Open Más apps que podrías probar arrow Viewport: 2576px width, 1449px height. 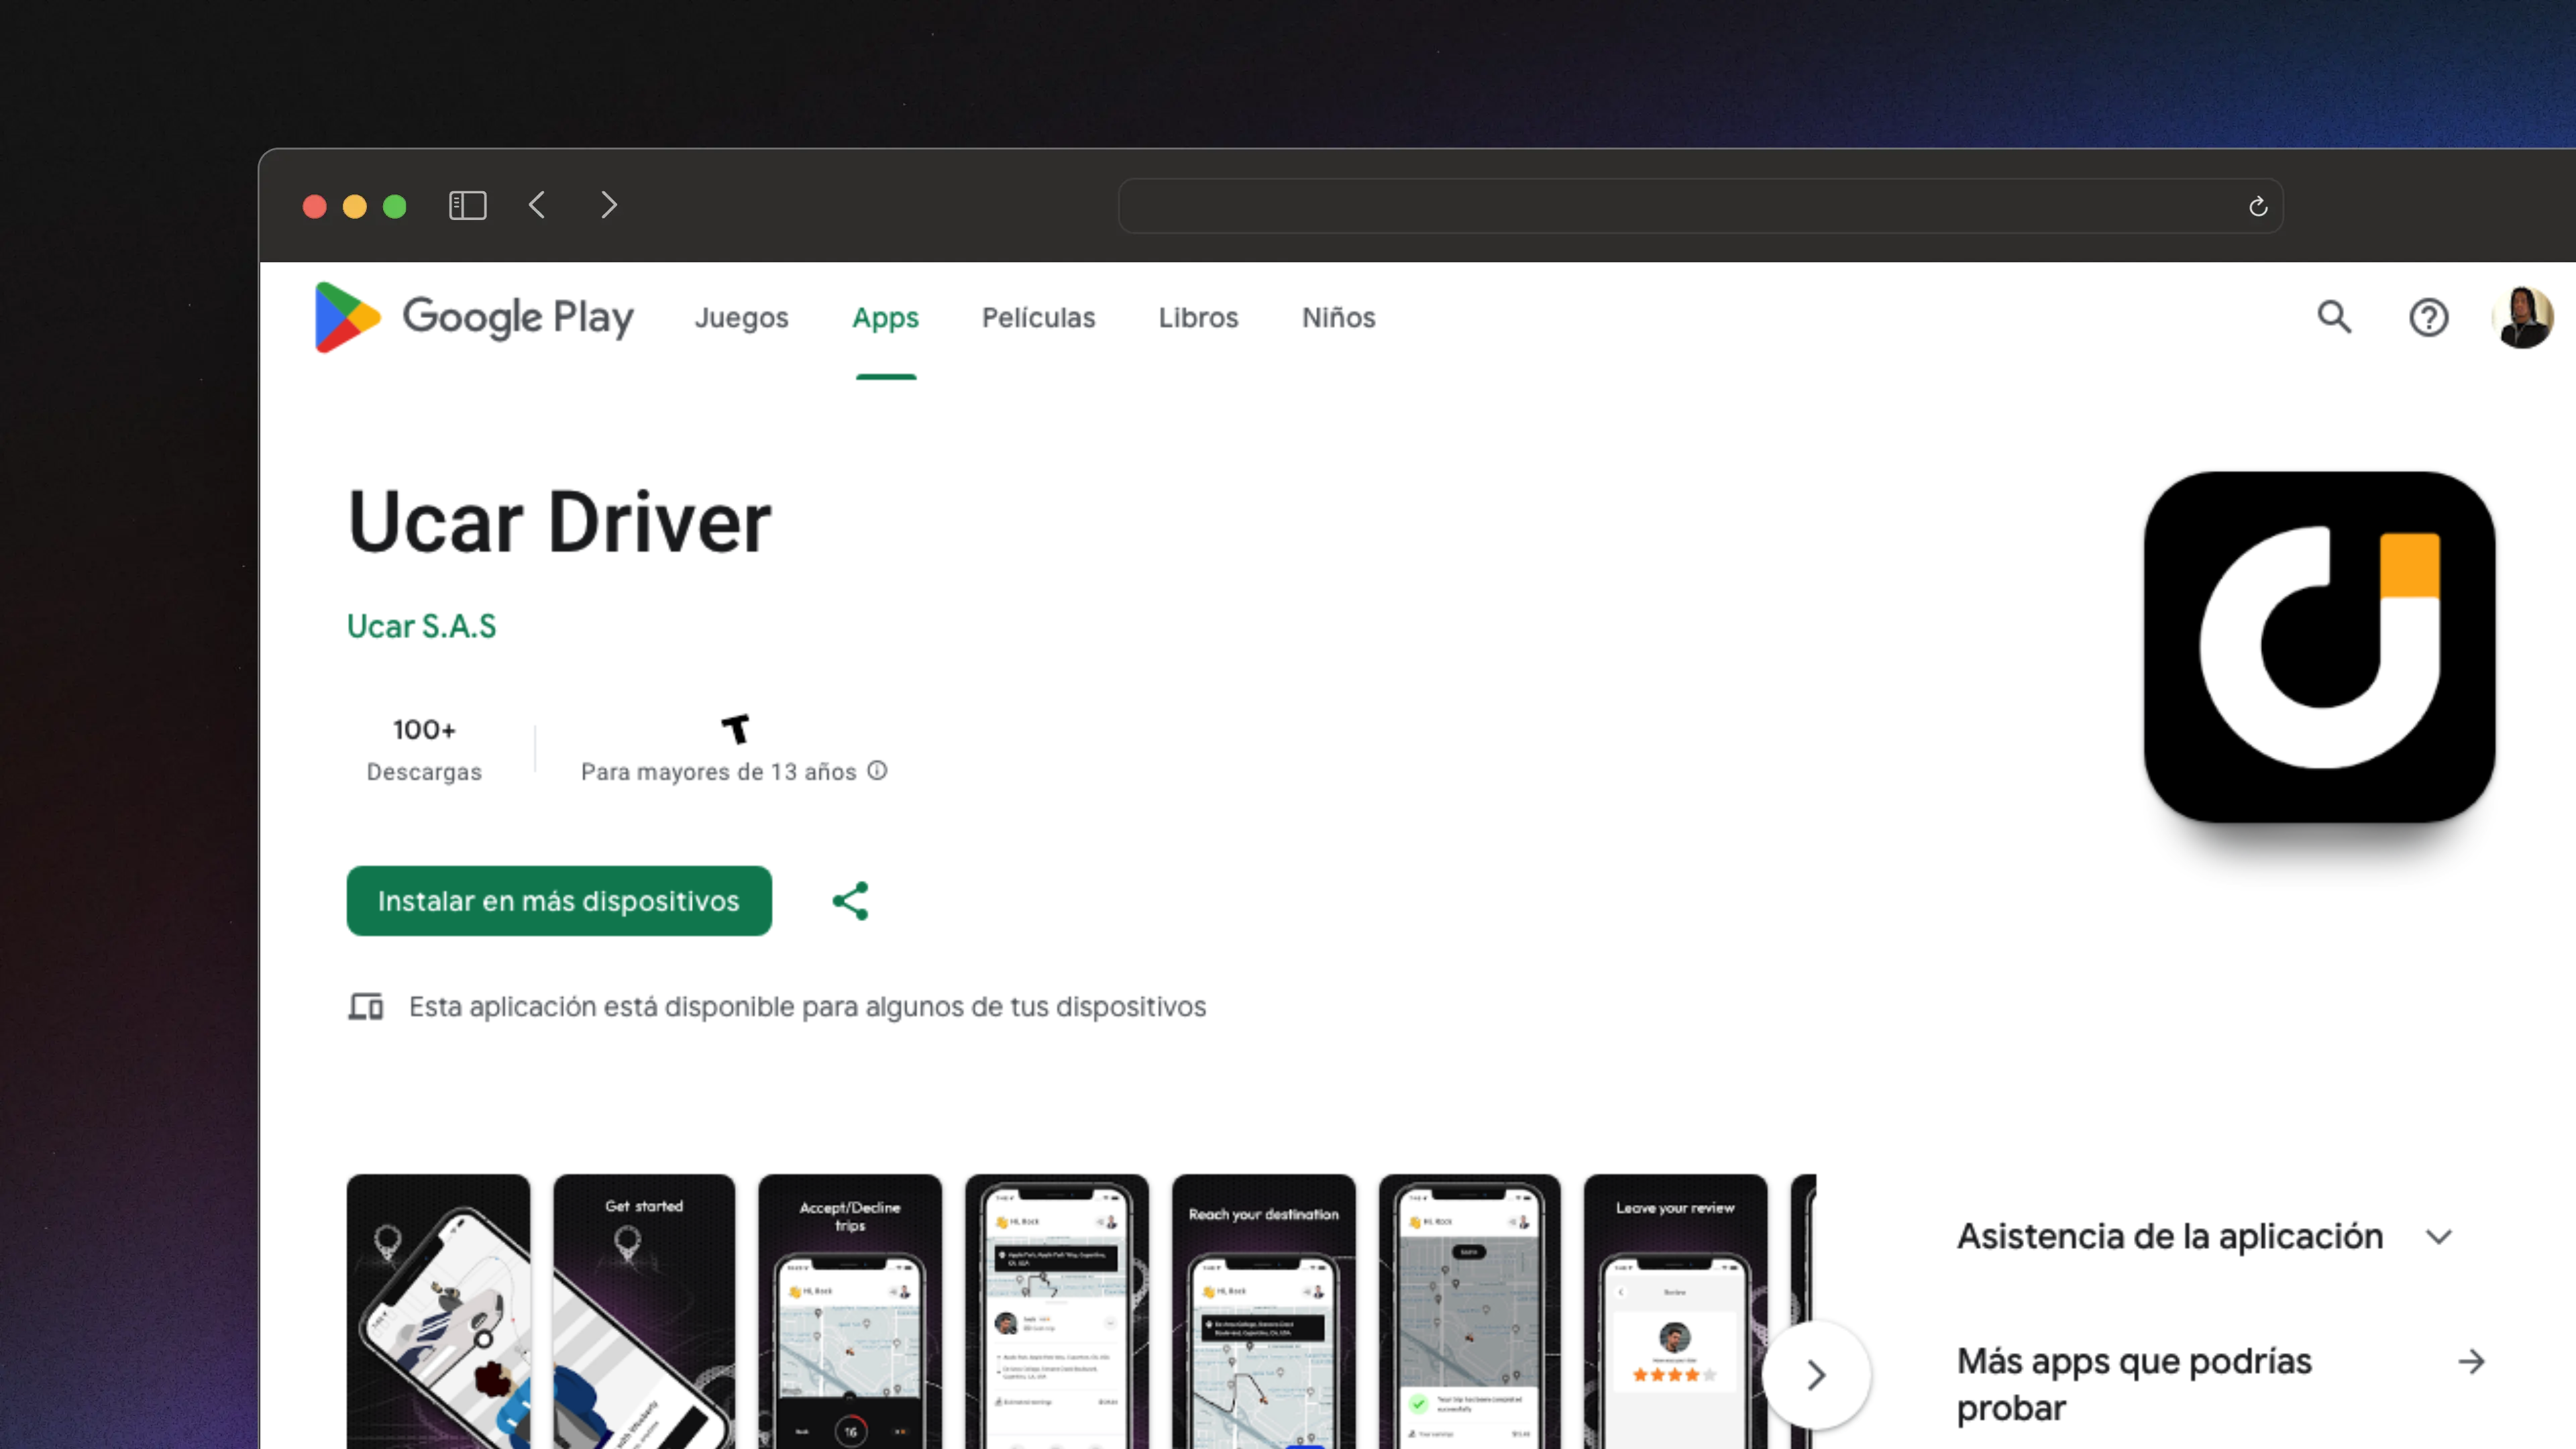(x=2471, y=1361)
